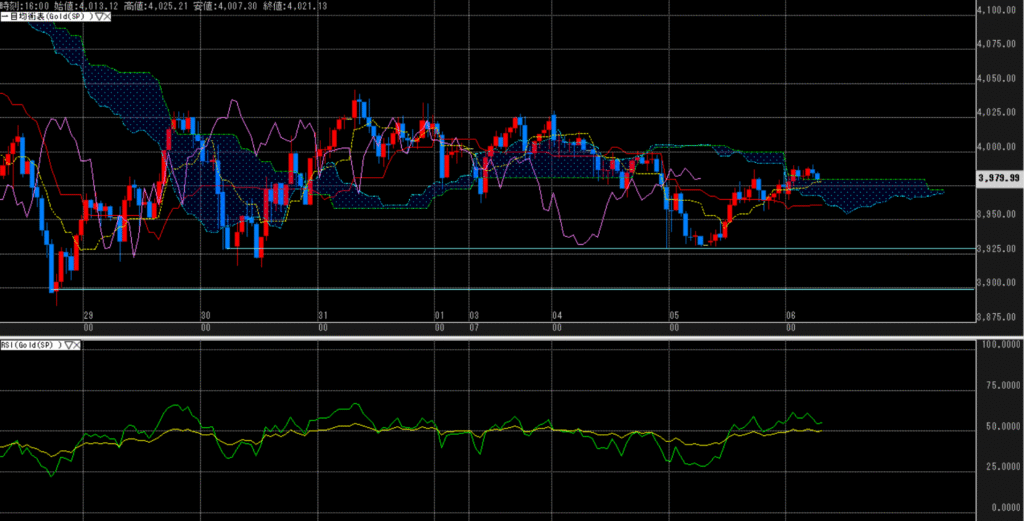Click the RSI 100.0000 axis label
The width and height of the screenshot is (1024, 521).
997,345
